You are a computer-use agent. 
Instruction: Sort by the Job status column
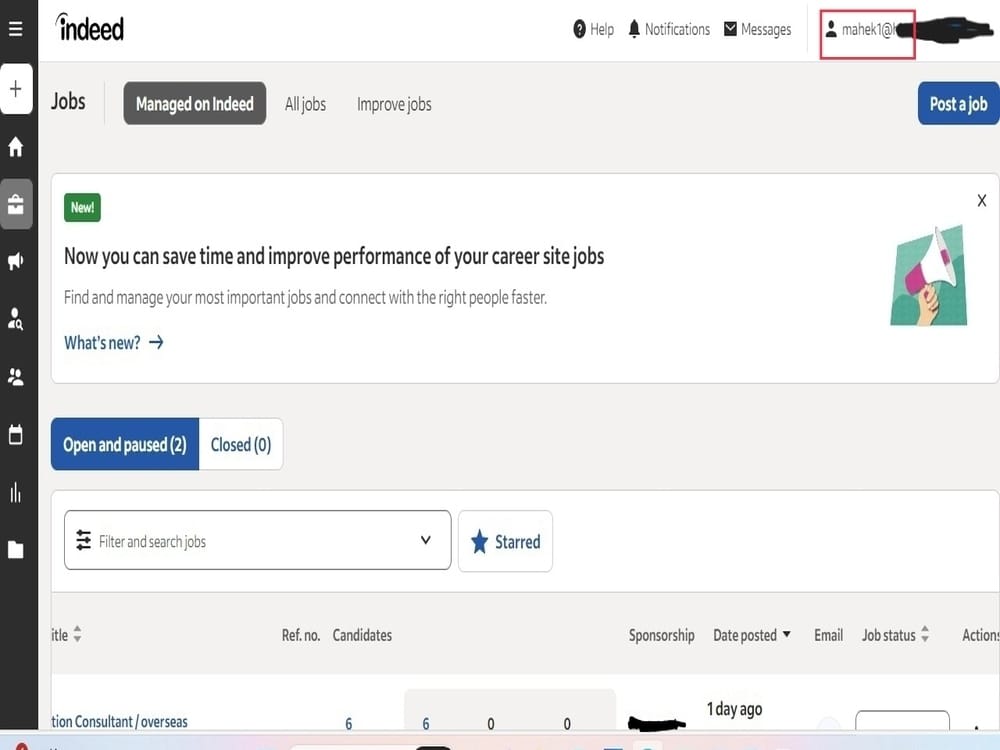coord(895,635)
